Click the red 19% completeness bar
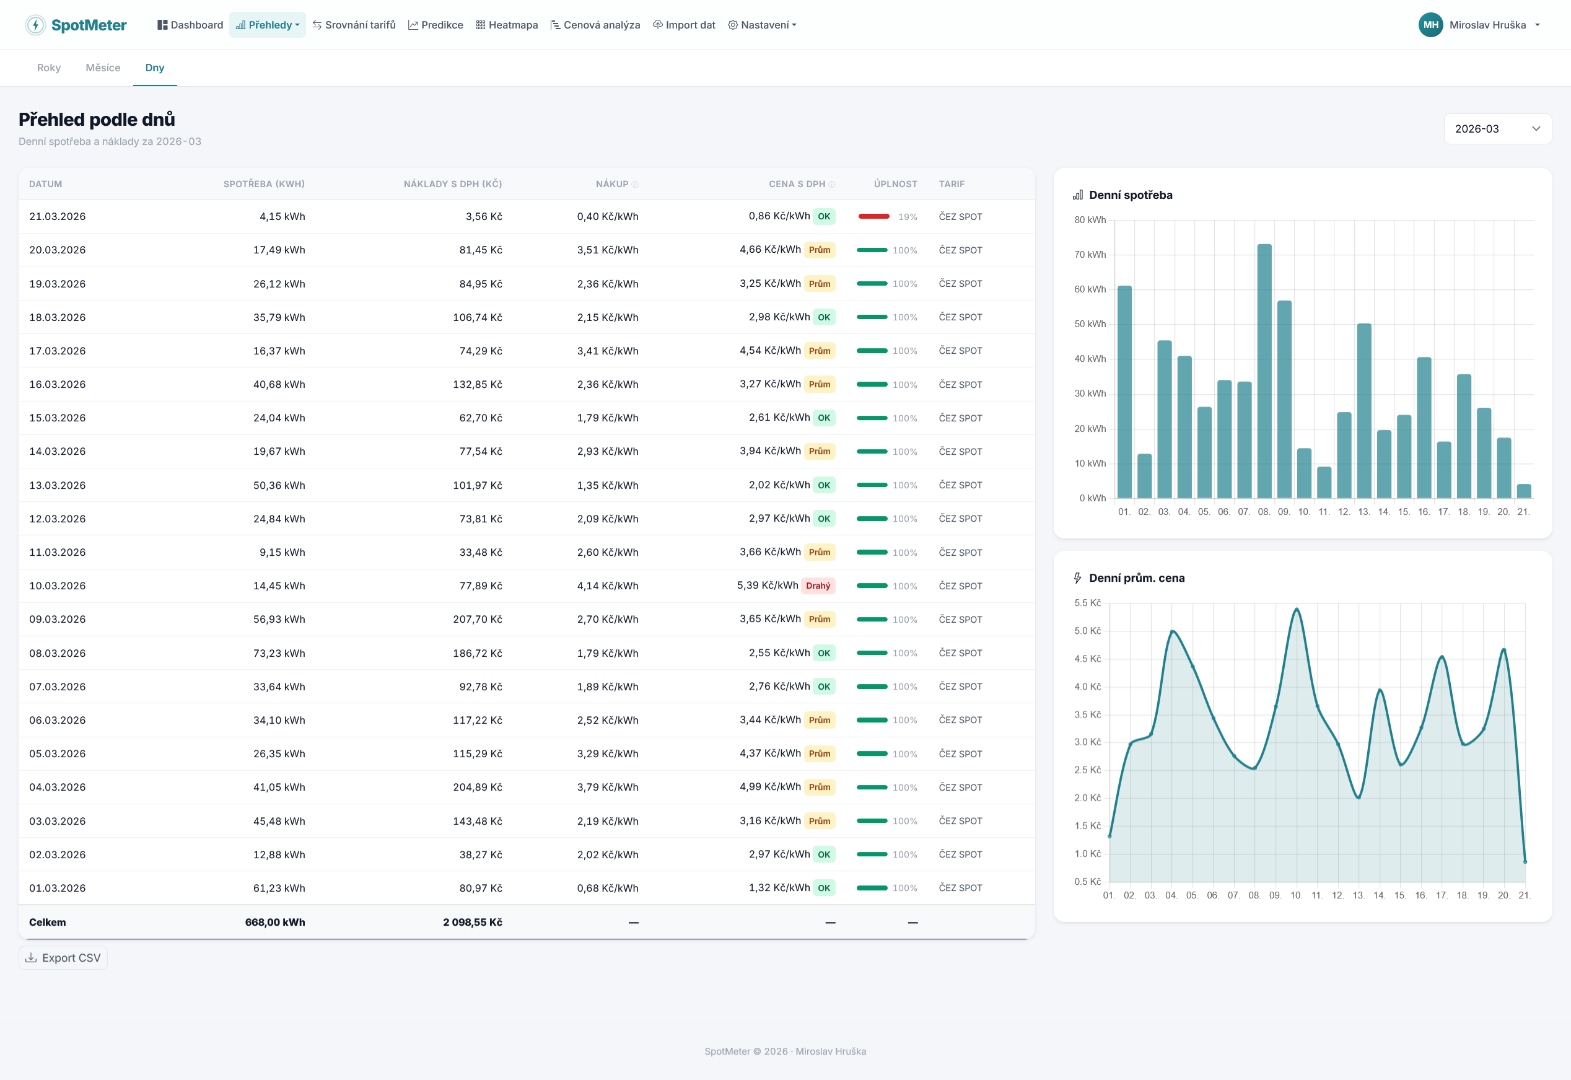 [x=873, y=216]
